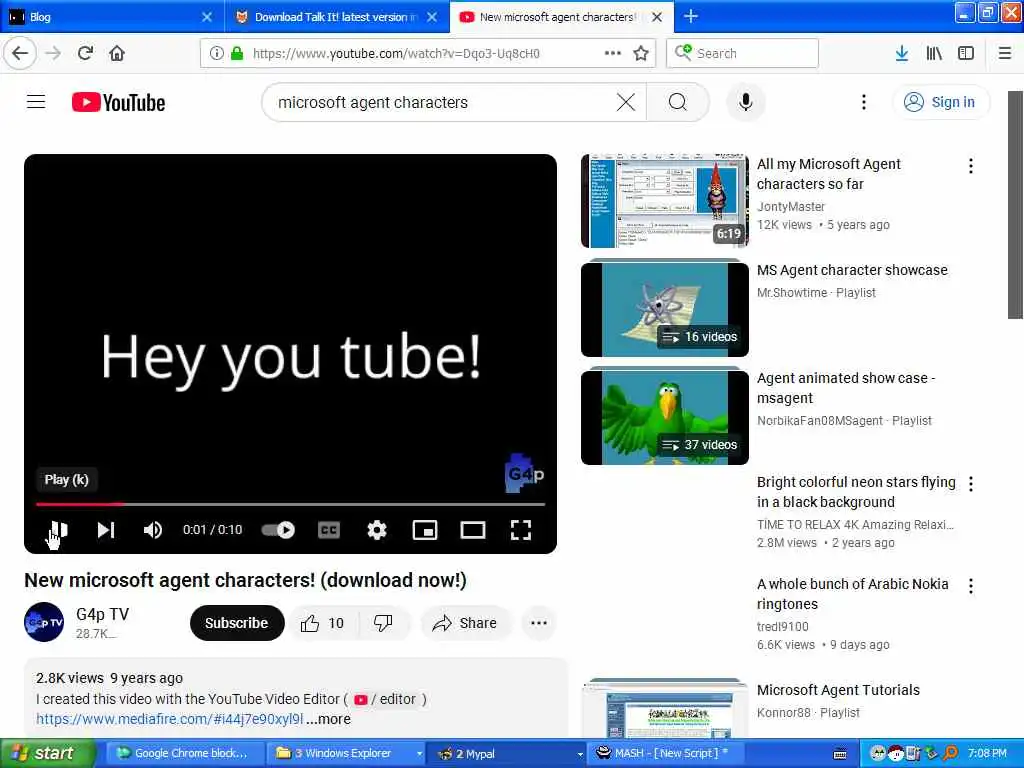This screenshot has width=1024, height=768.
Task: Toggle the autoplay switch in the player
Action: [278, 530]
